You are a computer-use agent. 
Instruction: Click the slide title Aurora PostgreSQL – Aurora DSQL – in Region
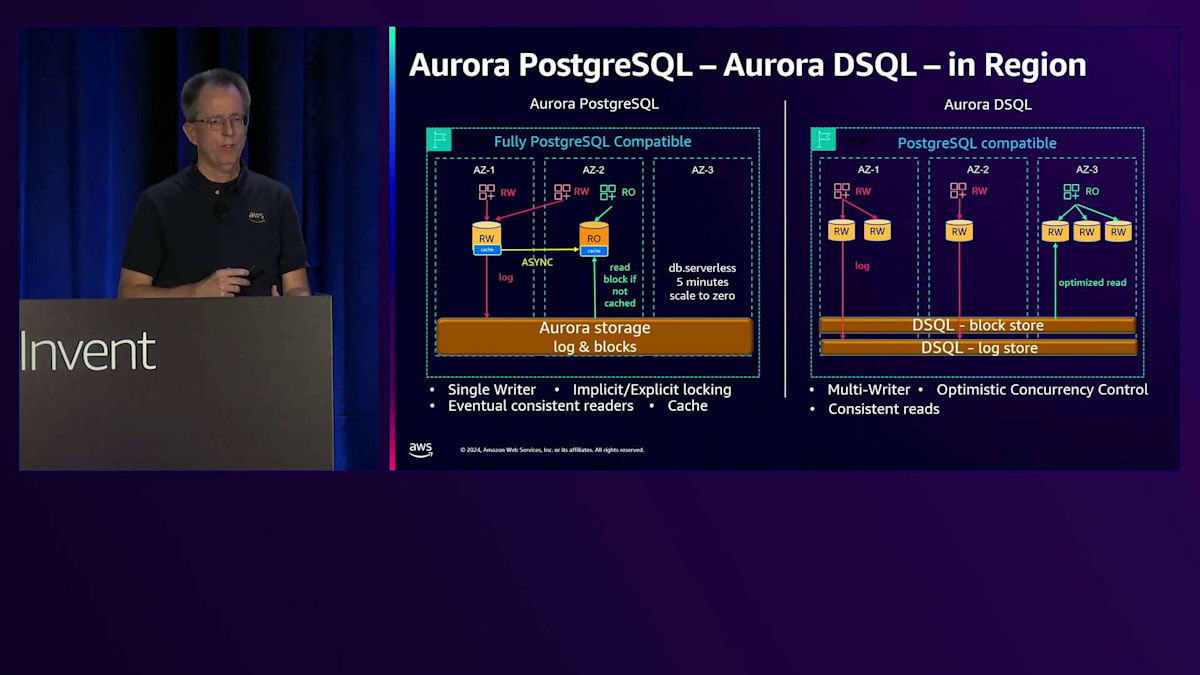[x=747, y=65]
